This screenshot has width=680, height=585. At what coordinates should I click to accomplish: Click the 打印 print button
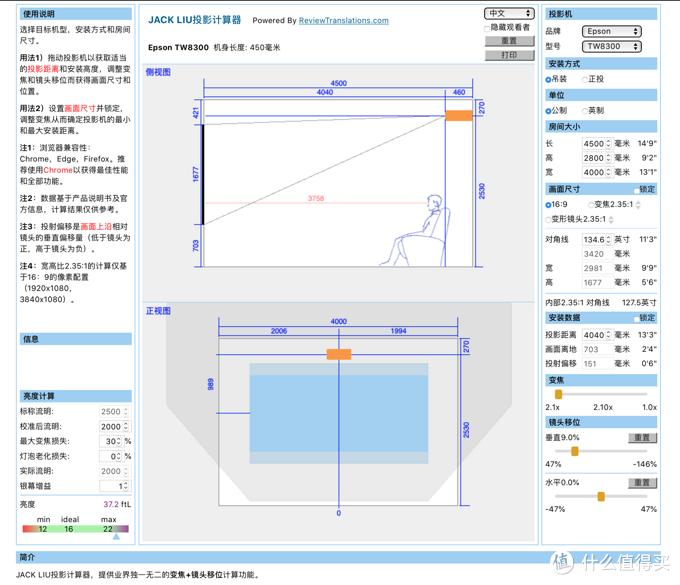click(509, 55)
